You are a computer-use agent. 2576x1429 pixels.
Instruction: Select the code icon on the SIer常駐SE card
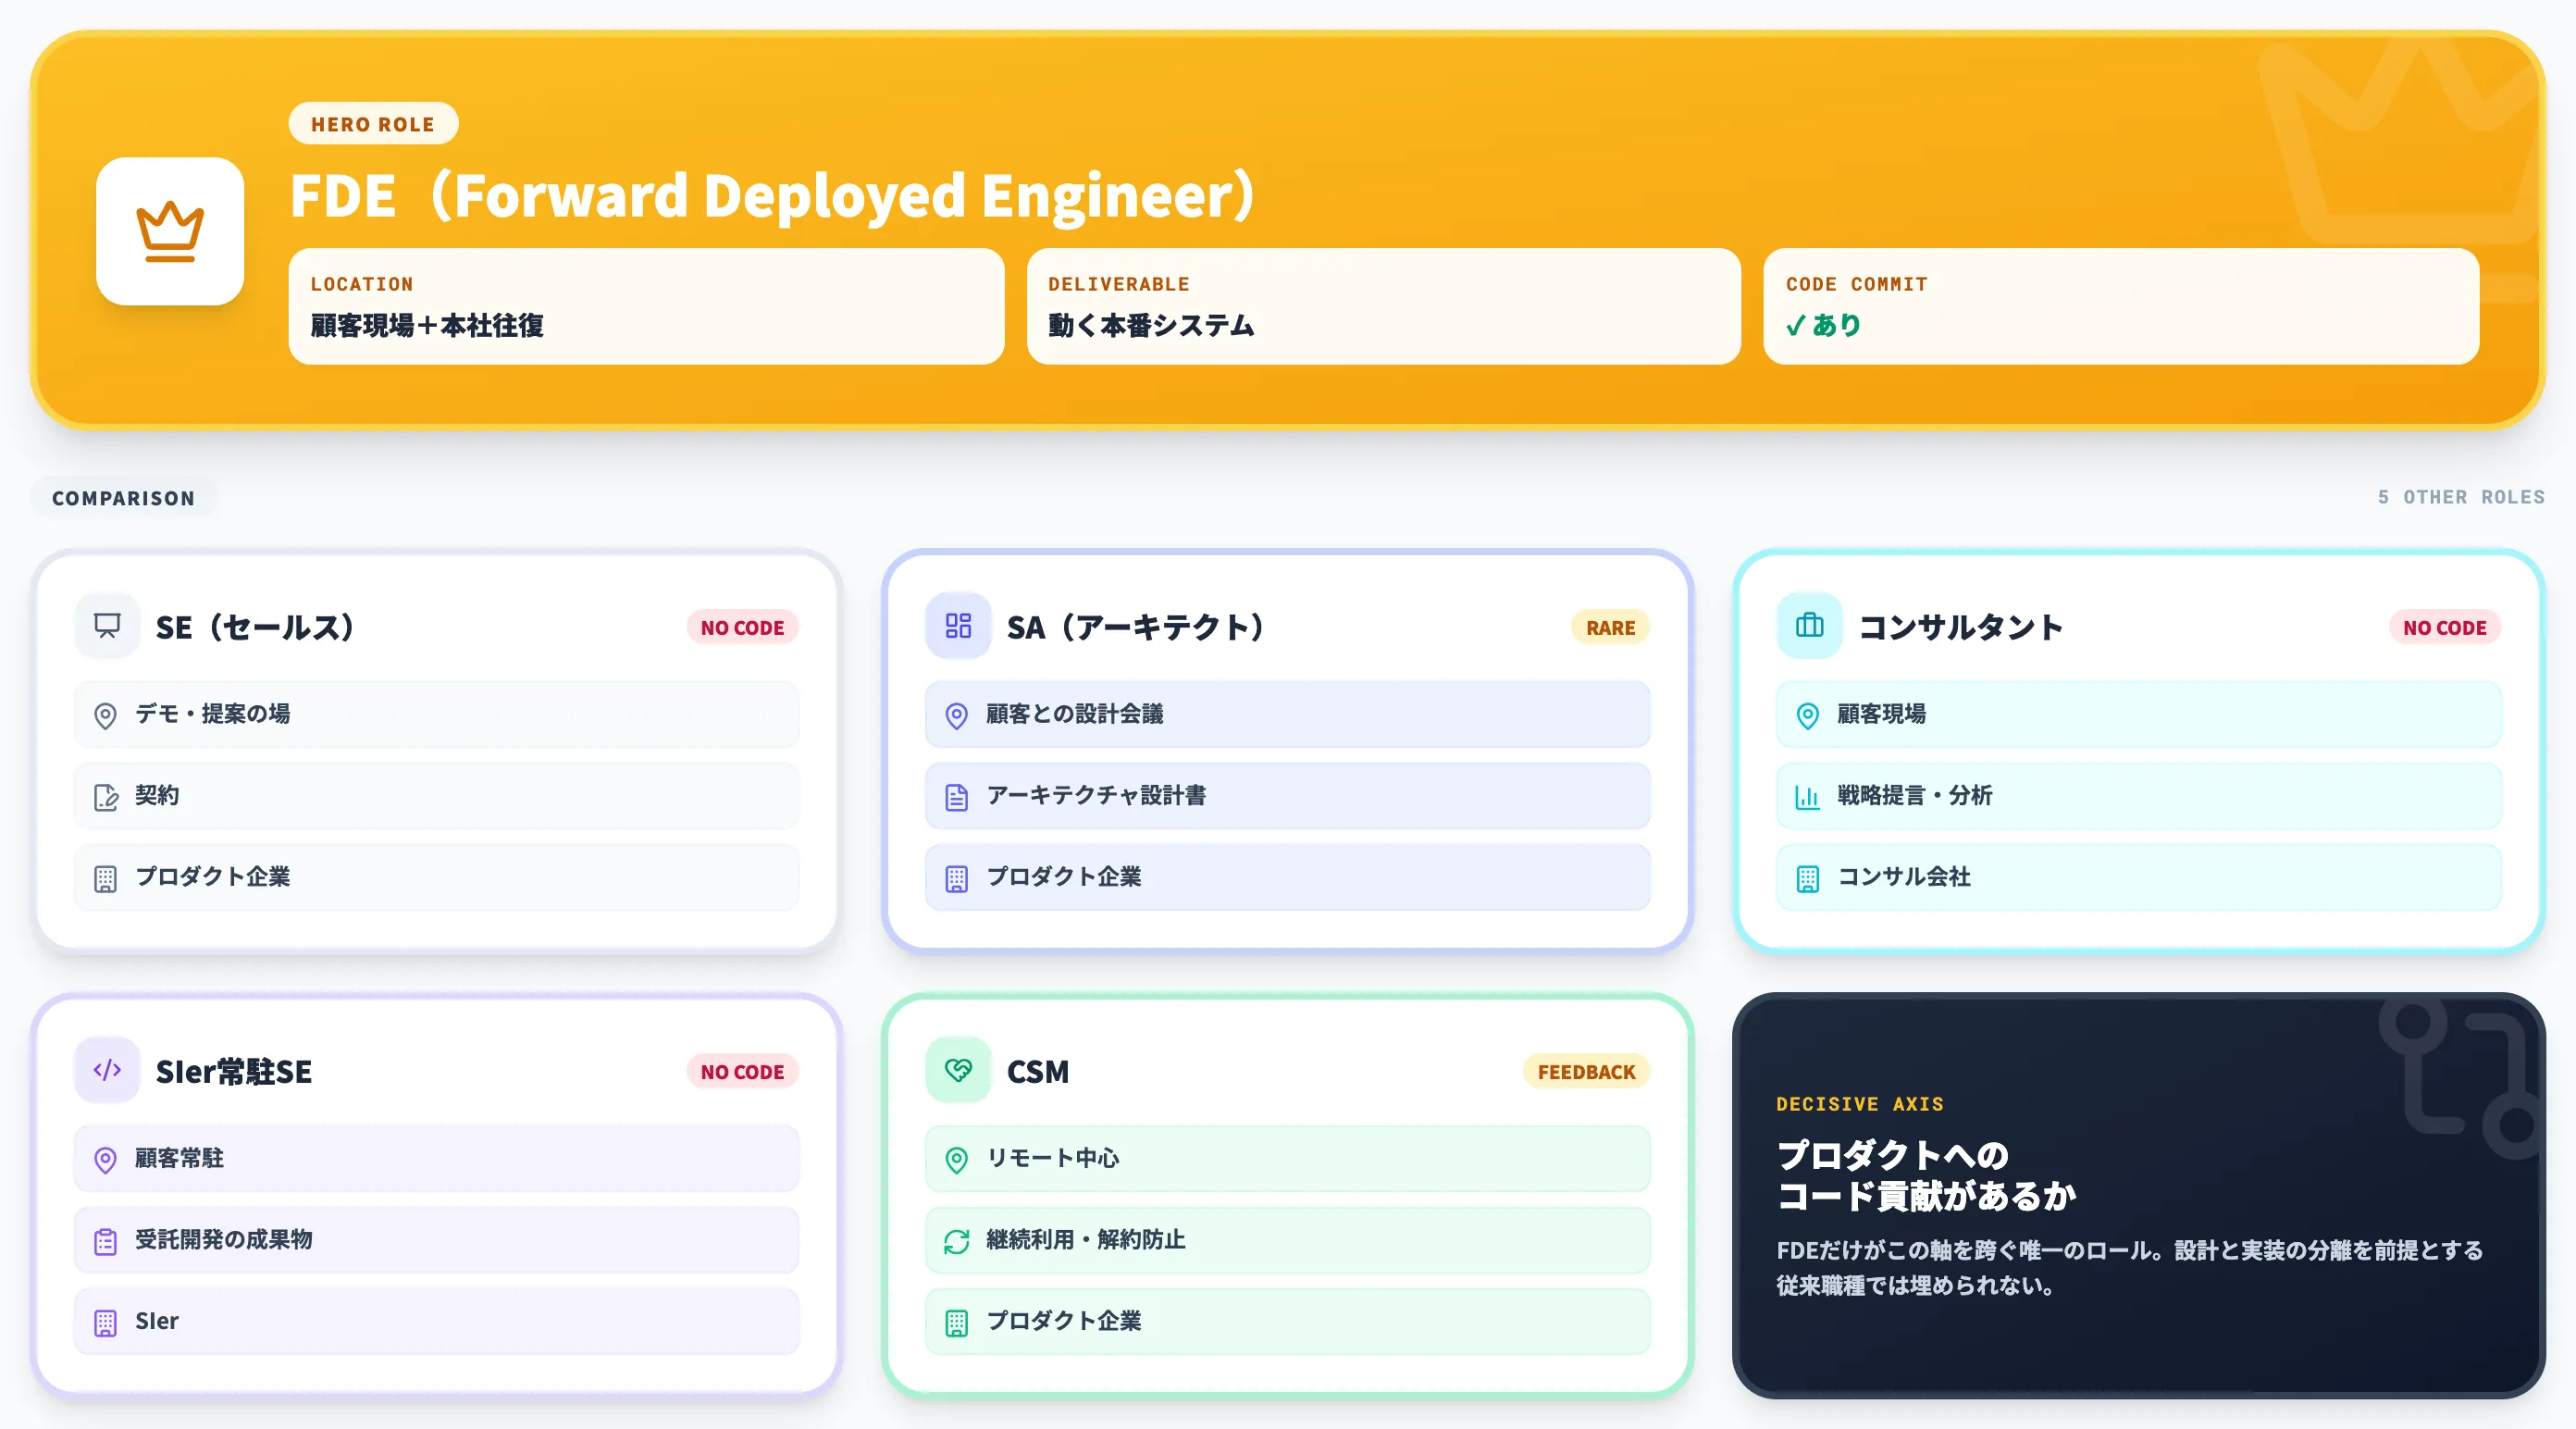(x=106, y=1070)
